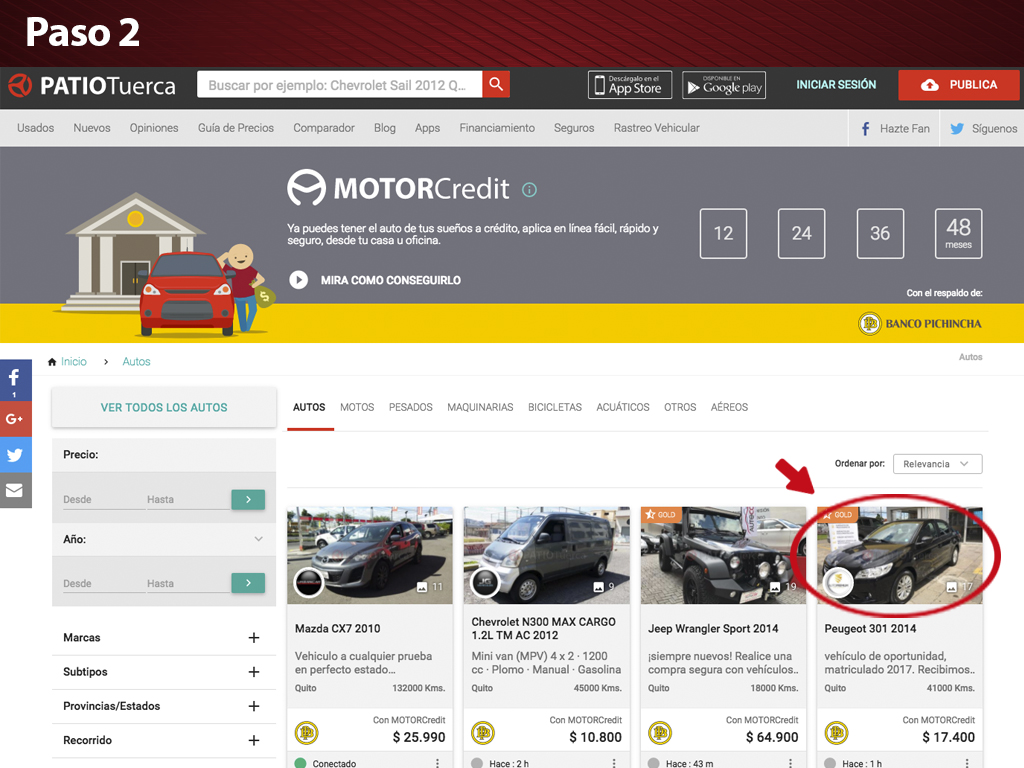1024x768 pixels.
Task: Click the home icon in breadcrumb
Action: pos(52,362)
